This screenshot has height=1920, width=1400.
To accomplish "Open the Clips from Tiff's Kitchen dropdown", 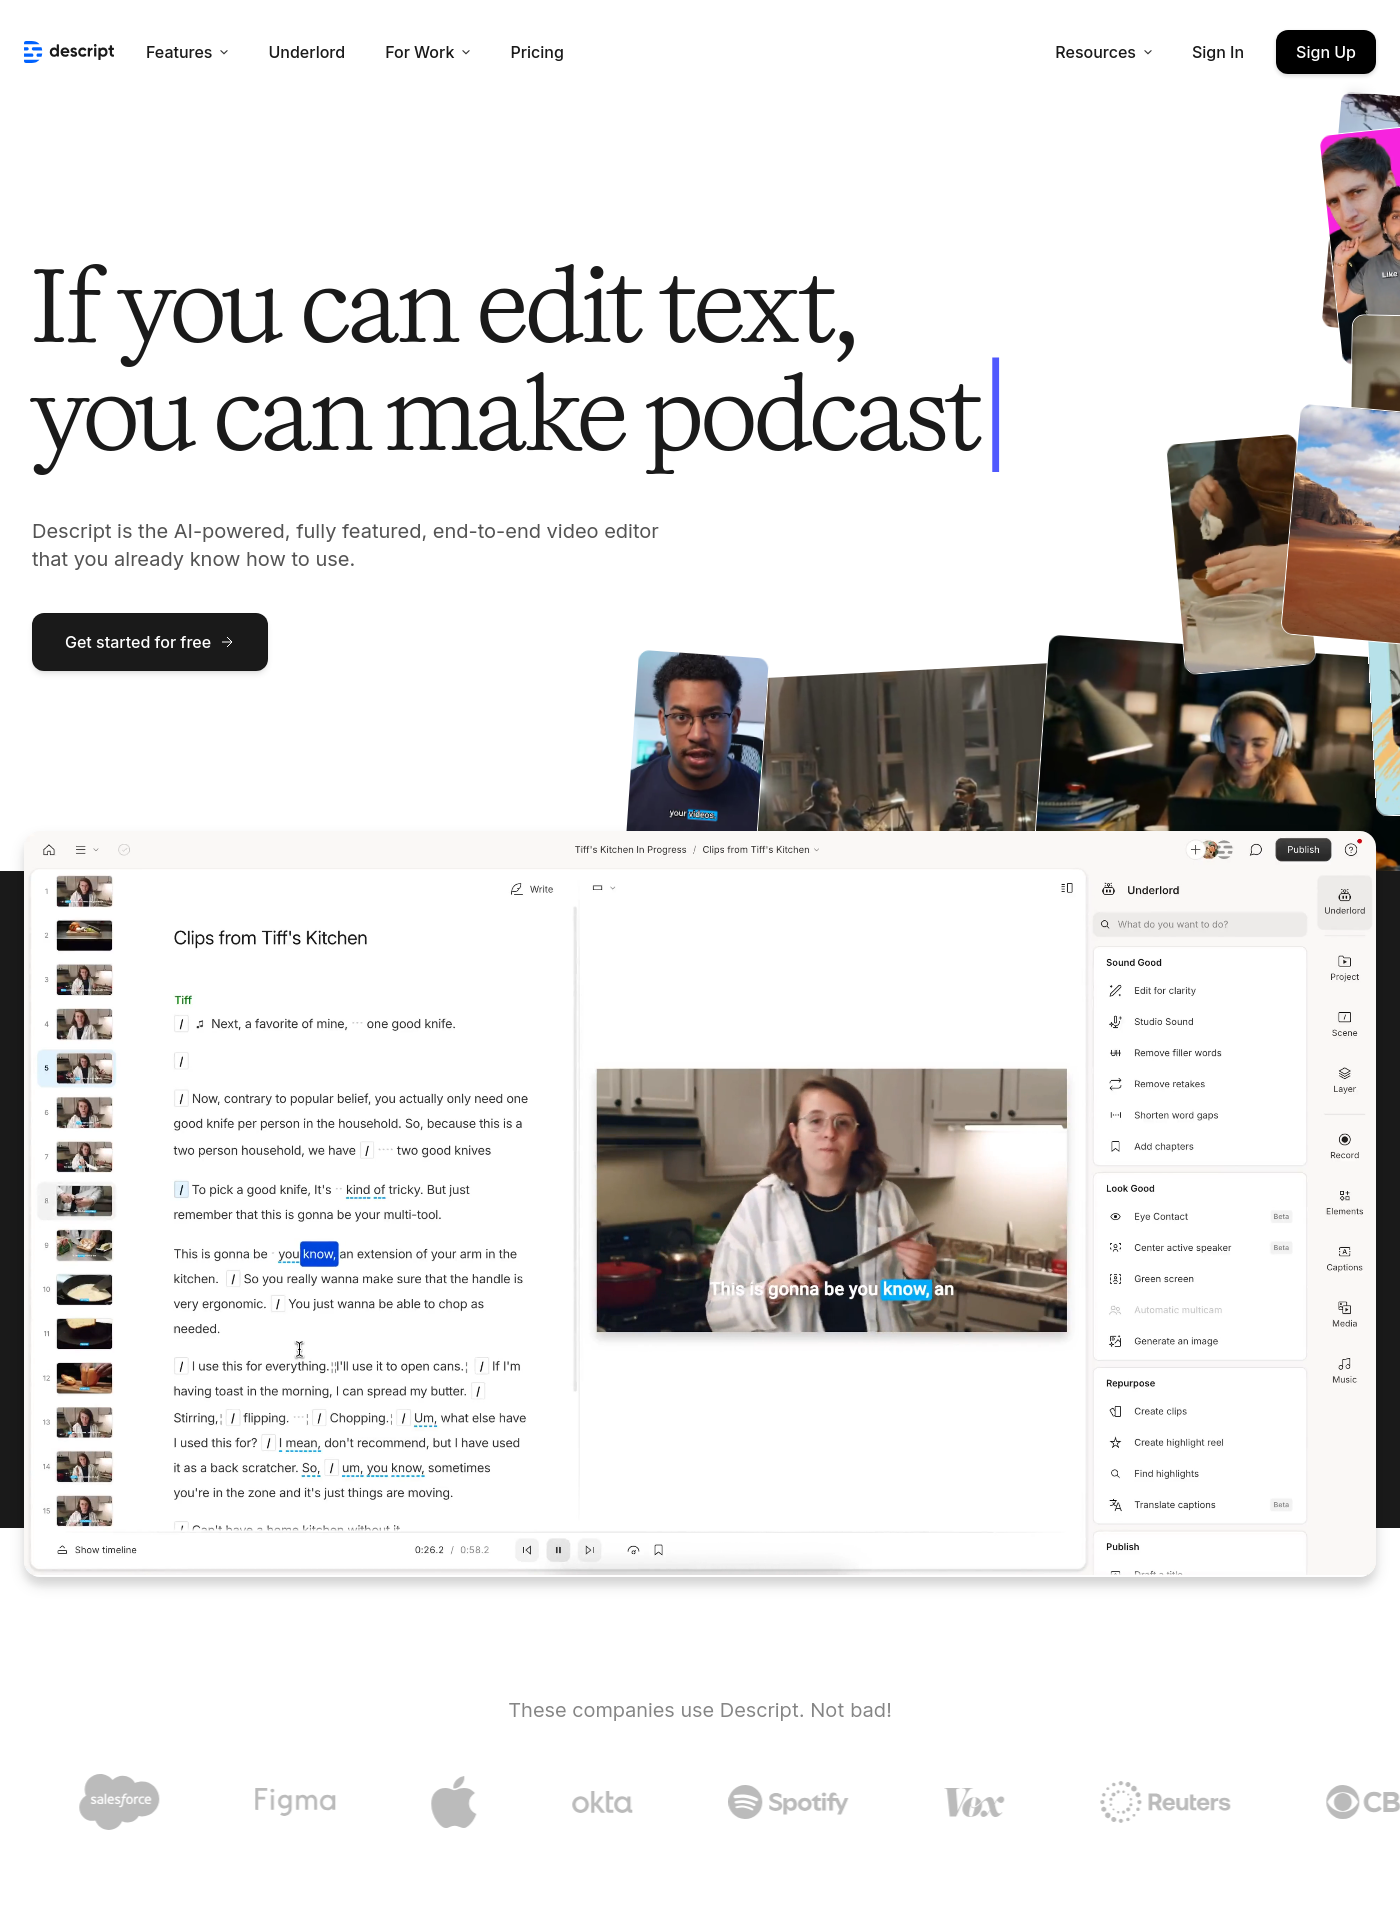I will [x=761, y=850].
